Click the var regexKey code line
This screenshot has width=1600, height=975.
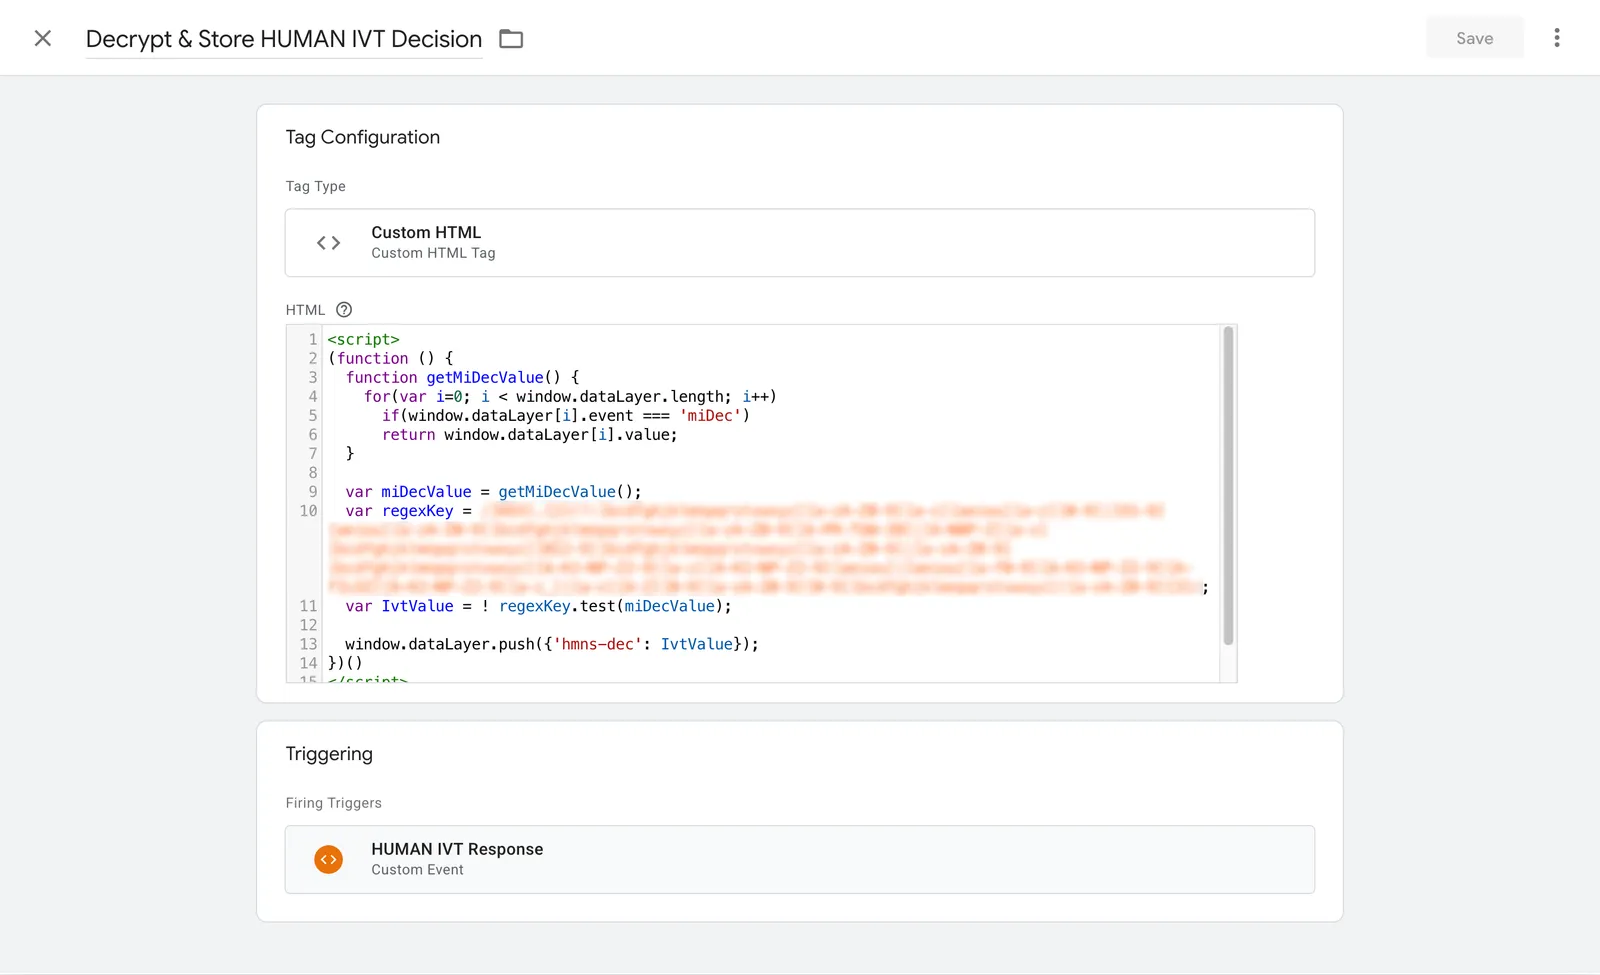point(408,511)
